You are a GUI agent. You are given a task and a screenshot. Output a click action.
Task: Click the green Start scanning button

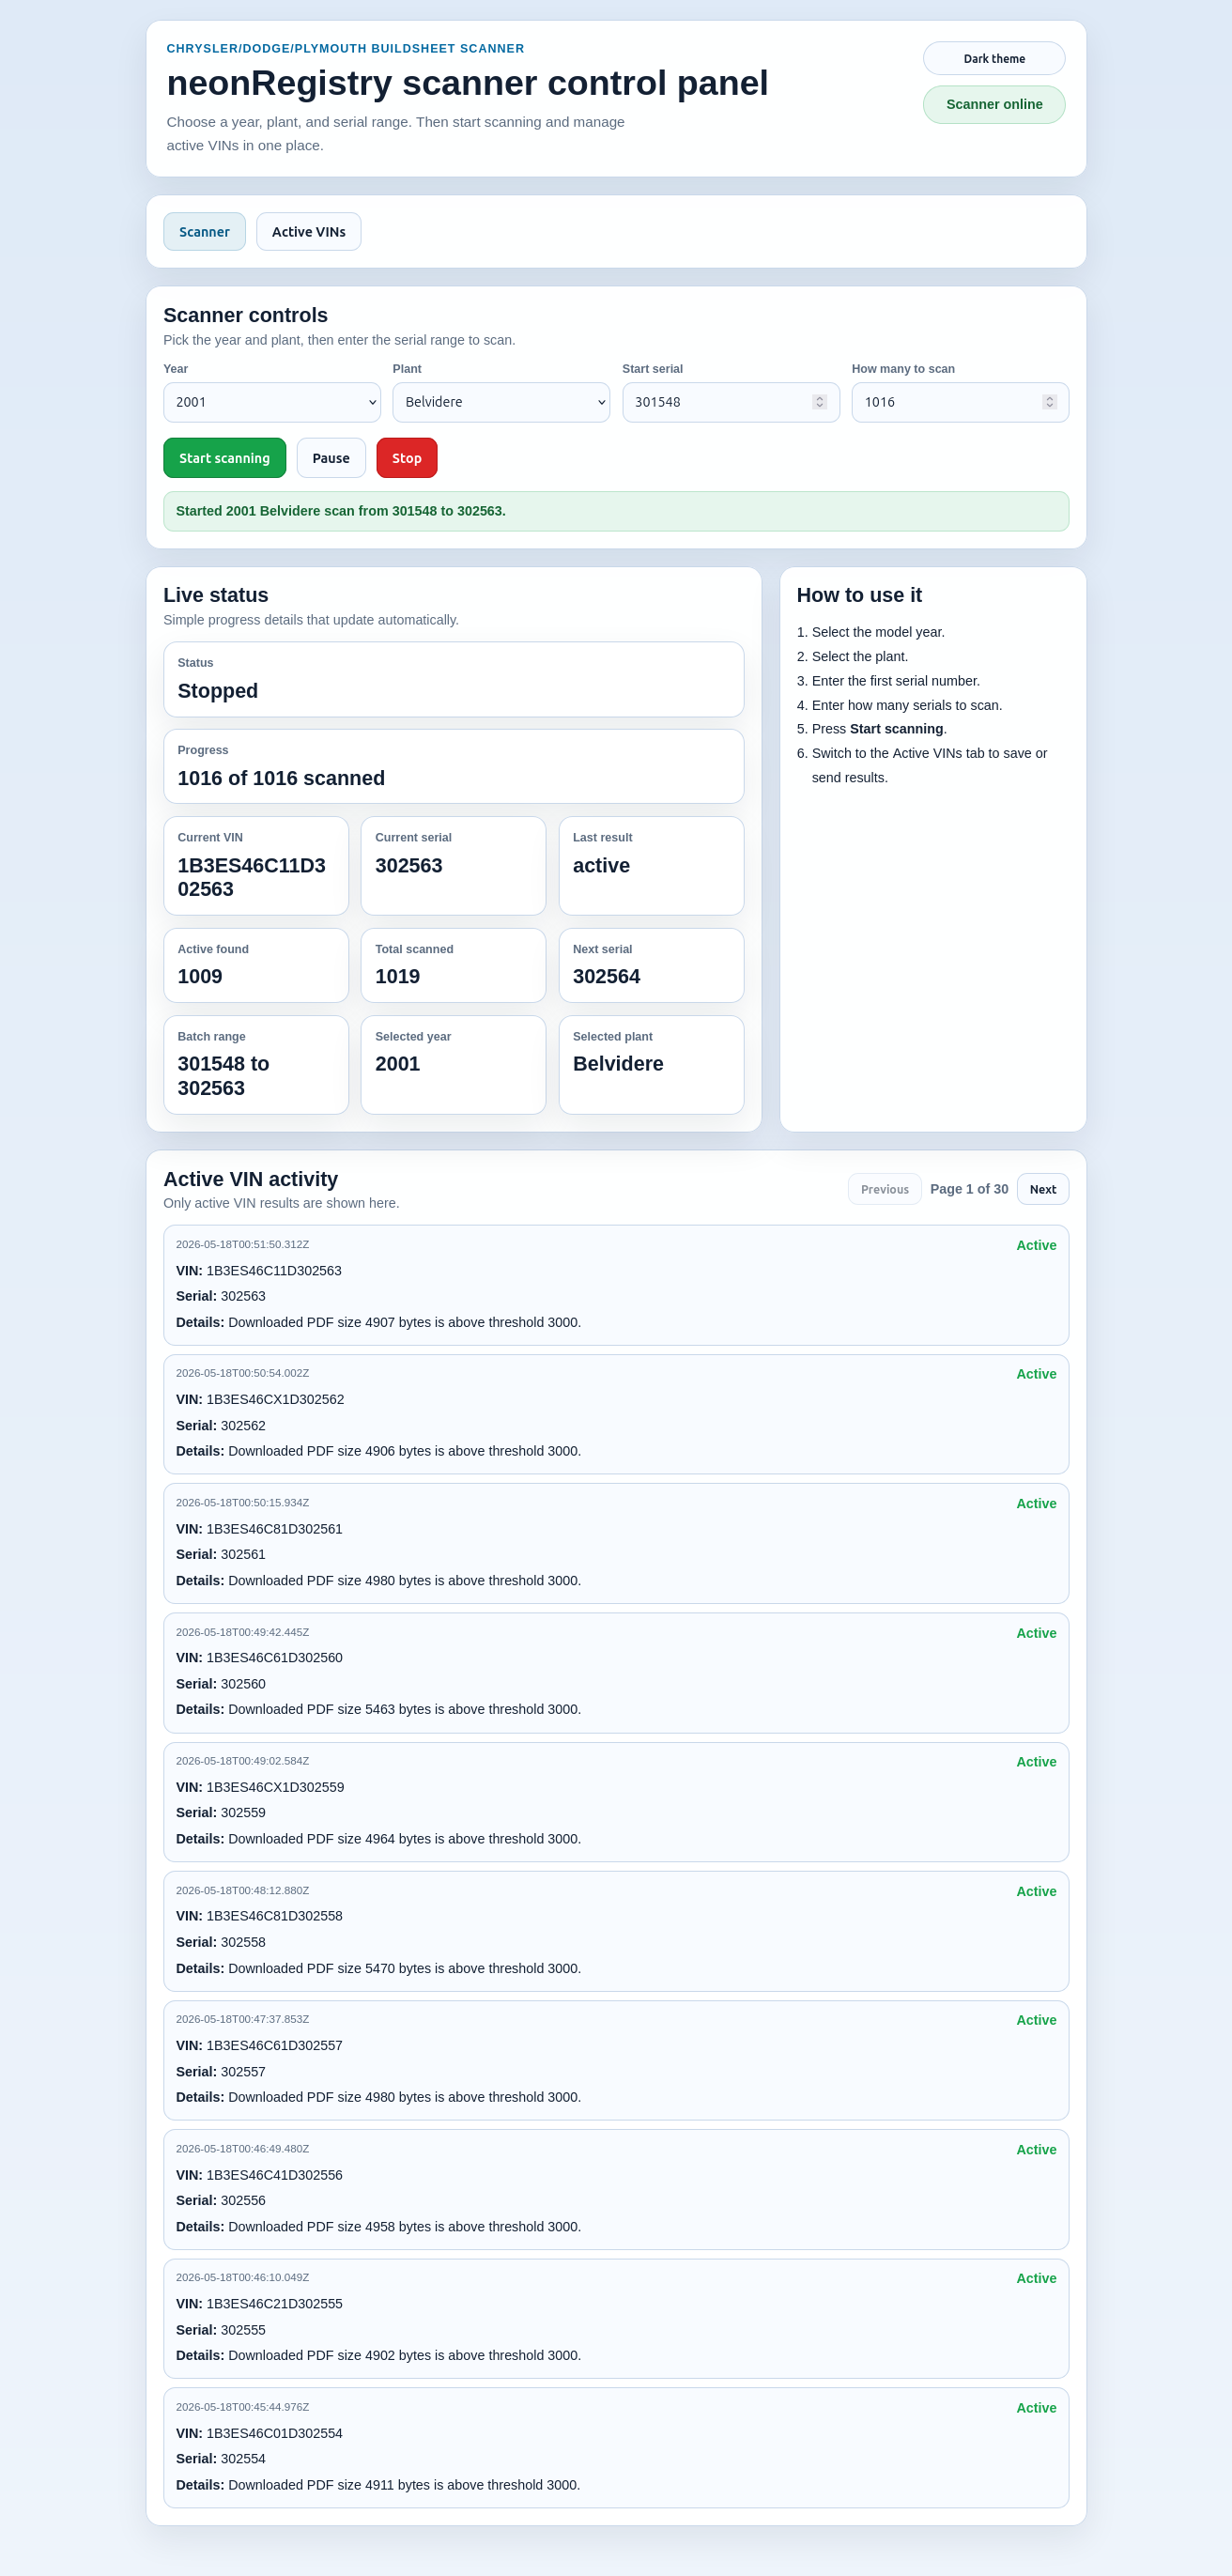click(x=224, y=458)
